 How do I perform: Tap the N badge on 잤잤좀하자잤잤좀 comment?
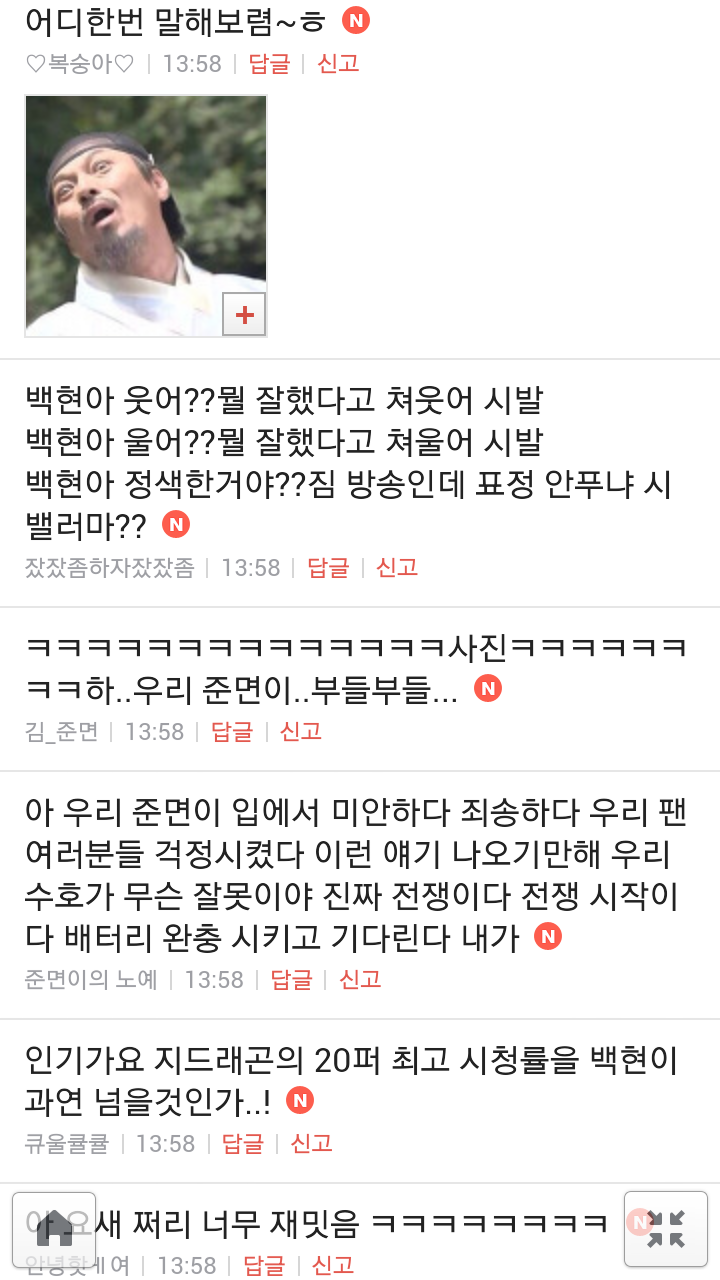(x=176, y=524)
